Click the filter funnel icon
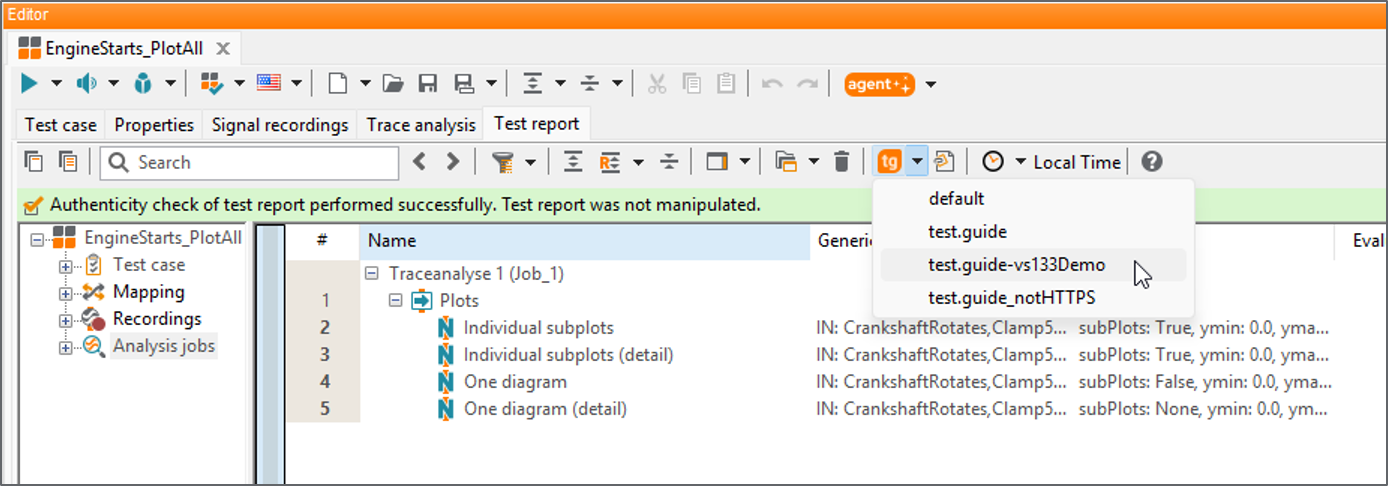1388x486 pixels. pos(503,161)
